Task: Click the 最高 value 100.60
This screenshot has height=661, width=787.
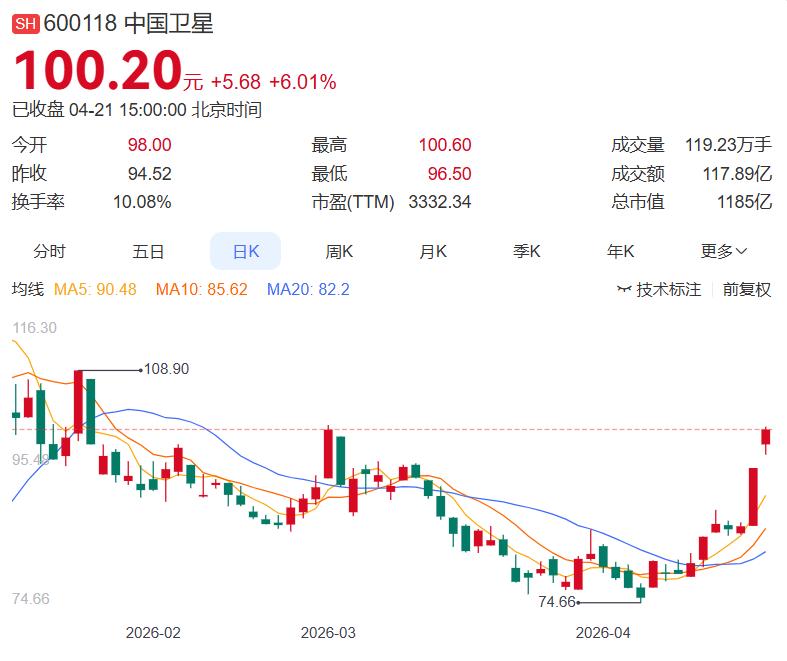Action: pos(445,145)
